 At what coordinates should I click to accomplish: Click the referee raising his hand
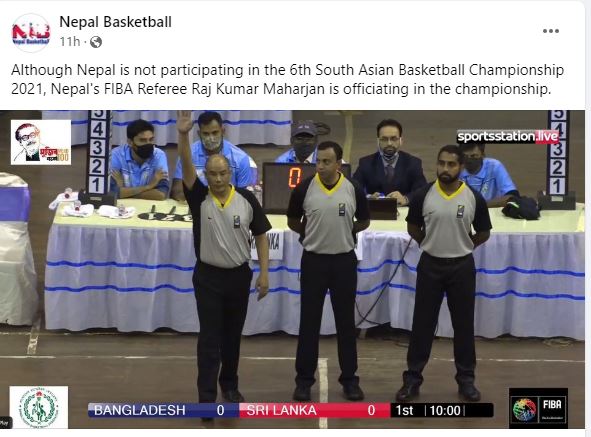[x=223, y=256]
